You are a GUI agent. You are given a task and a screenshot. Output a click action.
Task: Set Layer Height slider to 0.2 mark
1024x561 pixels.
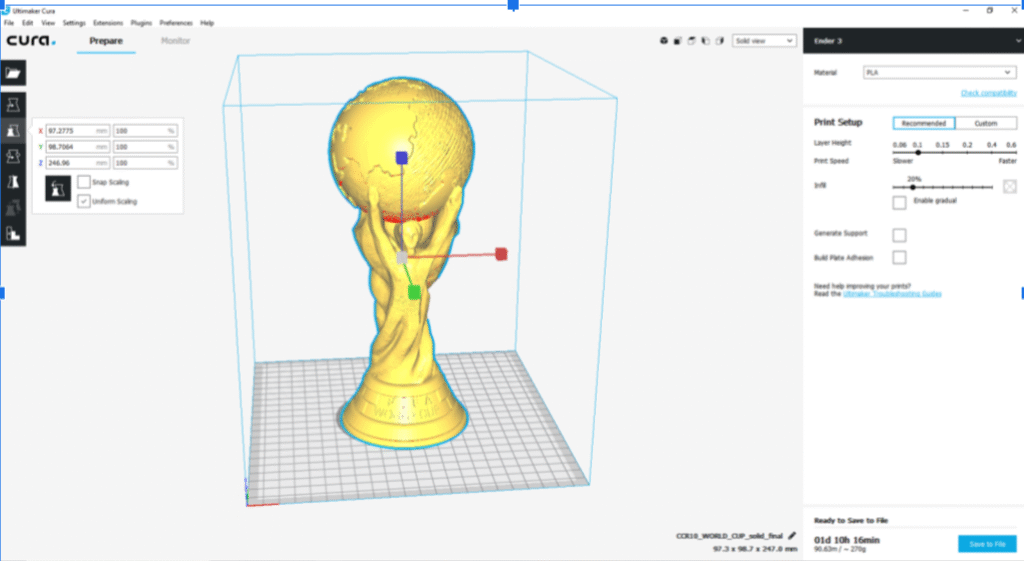[967, 152]
